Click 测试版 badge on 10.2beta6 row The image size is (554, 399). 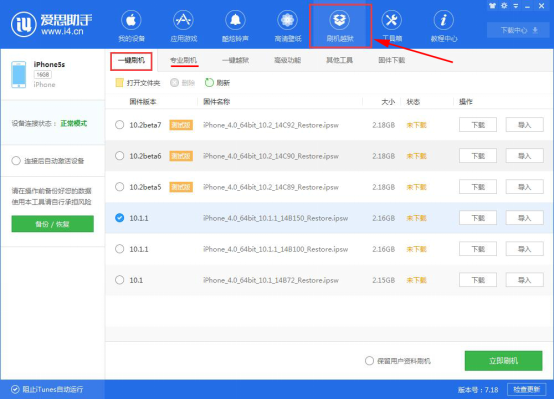(x=181, y=156)
